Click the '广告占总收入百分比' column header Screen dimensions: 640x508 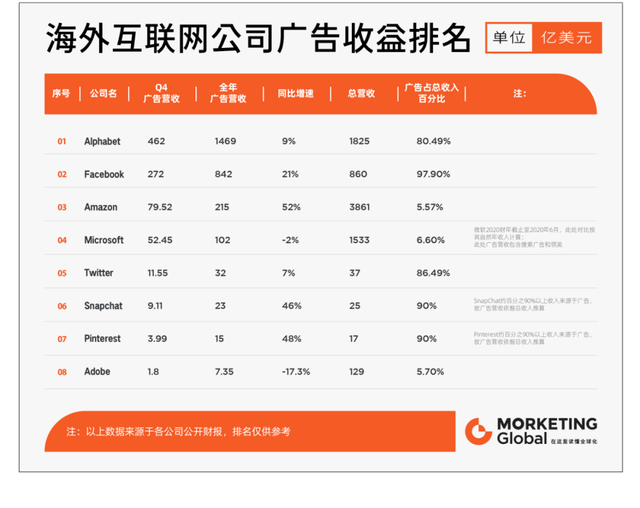[x=431, y=93]
